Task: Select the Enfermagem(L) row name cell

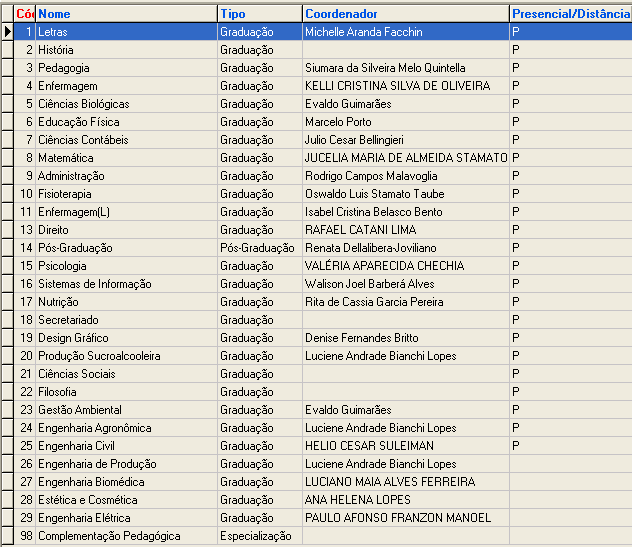Action: 126,212
